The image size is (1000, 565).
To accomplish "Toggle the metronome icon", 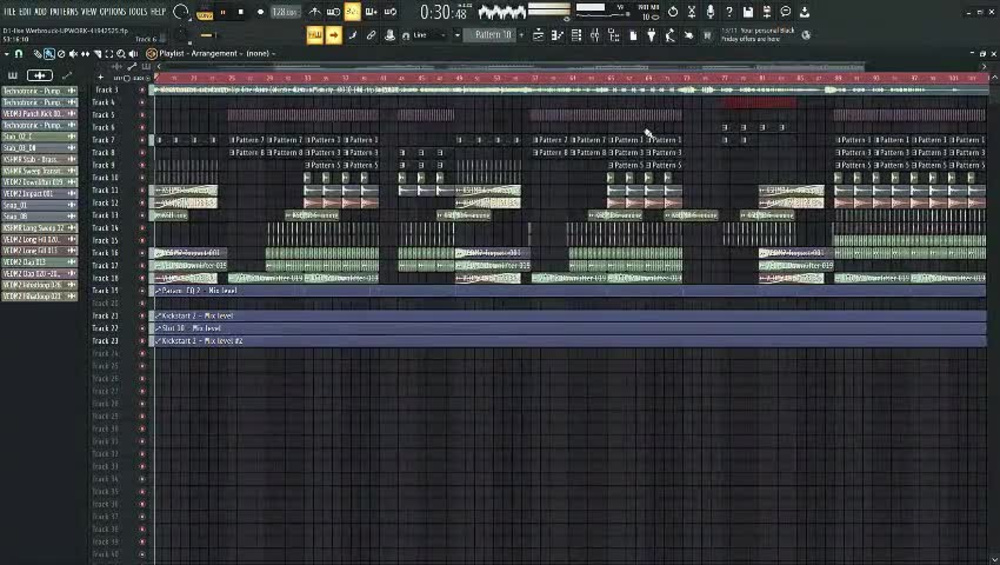I will (x=315, y=11).
